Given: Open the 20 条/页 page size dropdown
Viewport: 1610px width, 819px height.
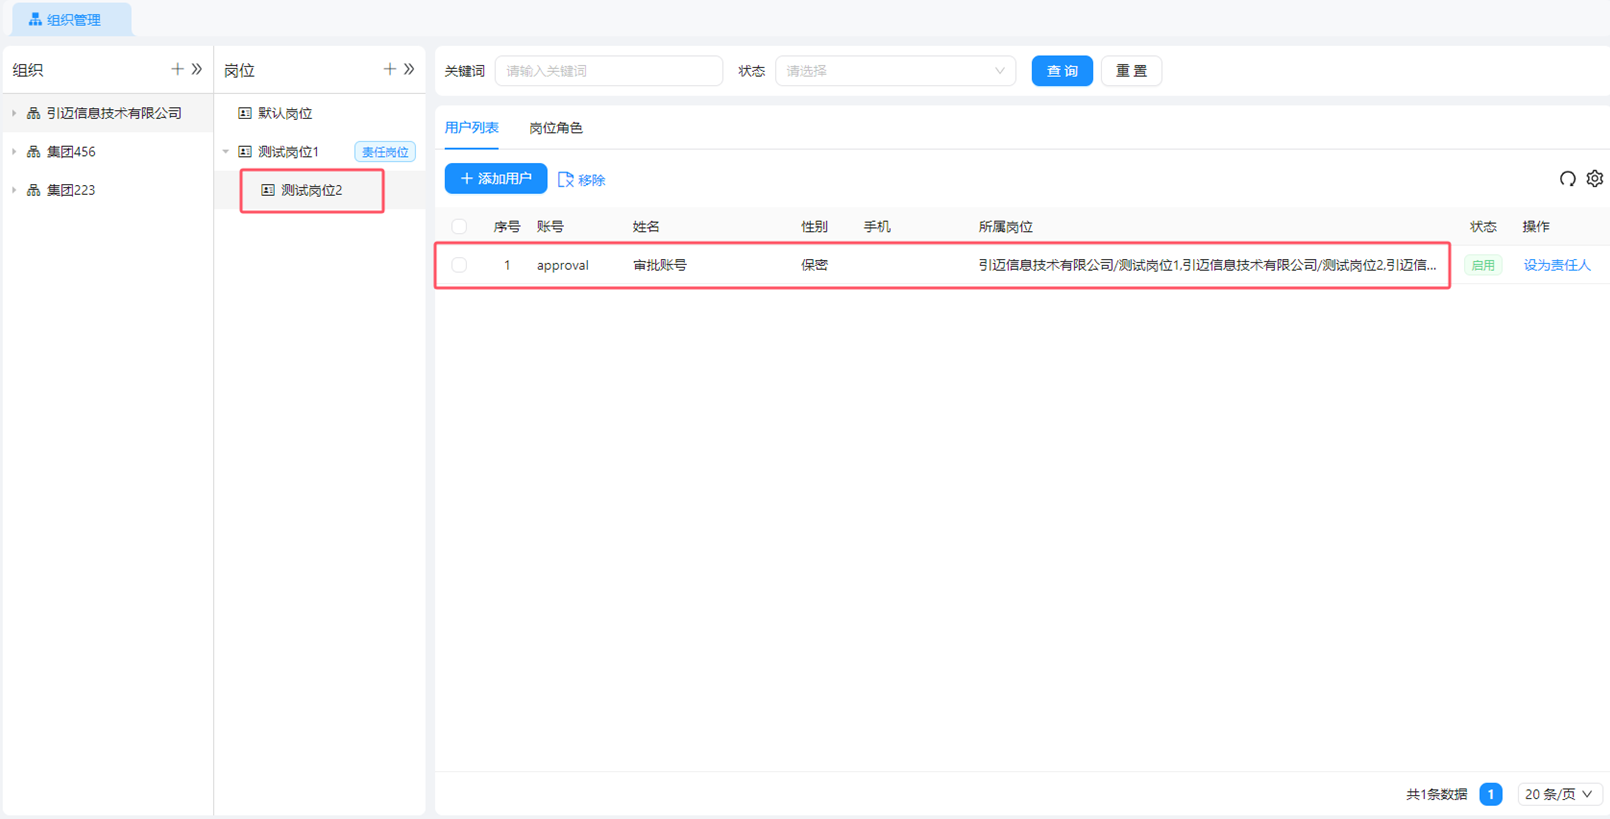Looking at the screenshot, I should (1559, 794).
